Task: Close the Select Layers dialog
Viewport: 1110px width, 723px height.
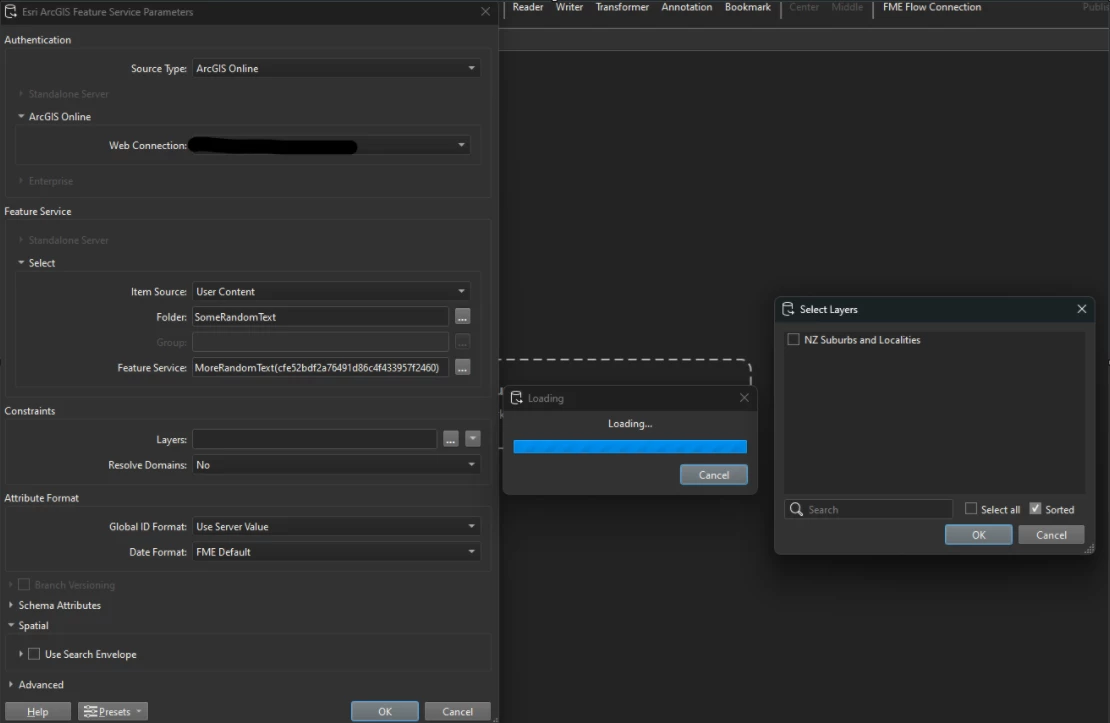Action: tap(1082, 309)
